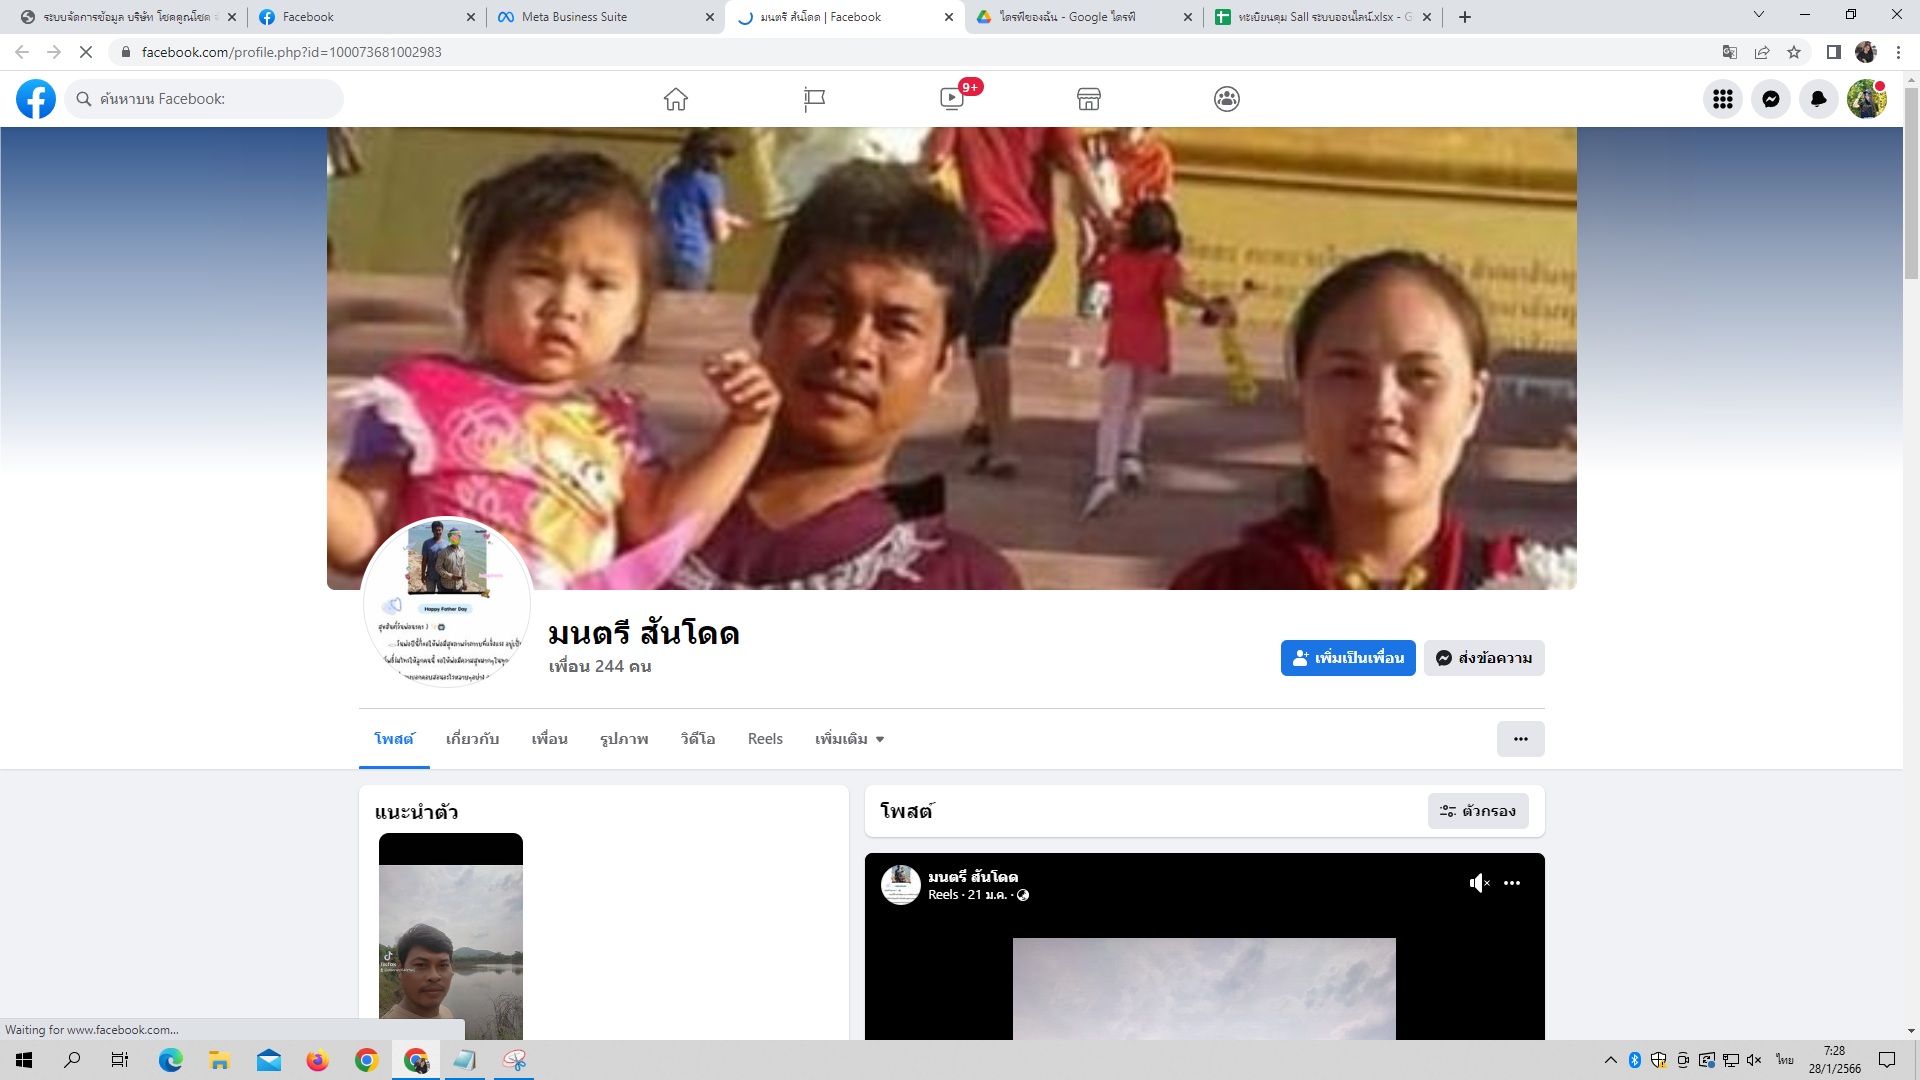
Task: Open the notifications bell icon
Action: pyautogui.click(x=1819, y=99)
